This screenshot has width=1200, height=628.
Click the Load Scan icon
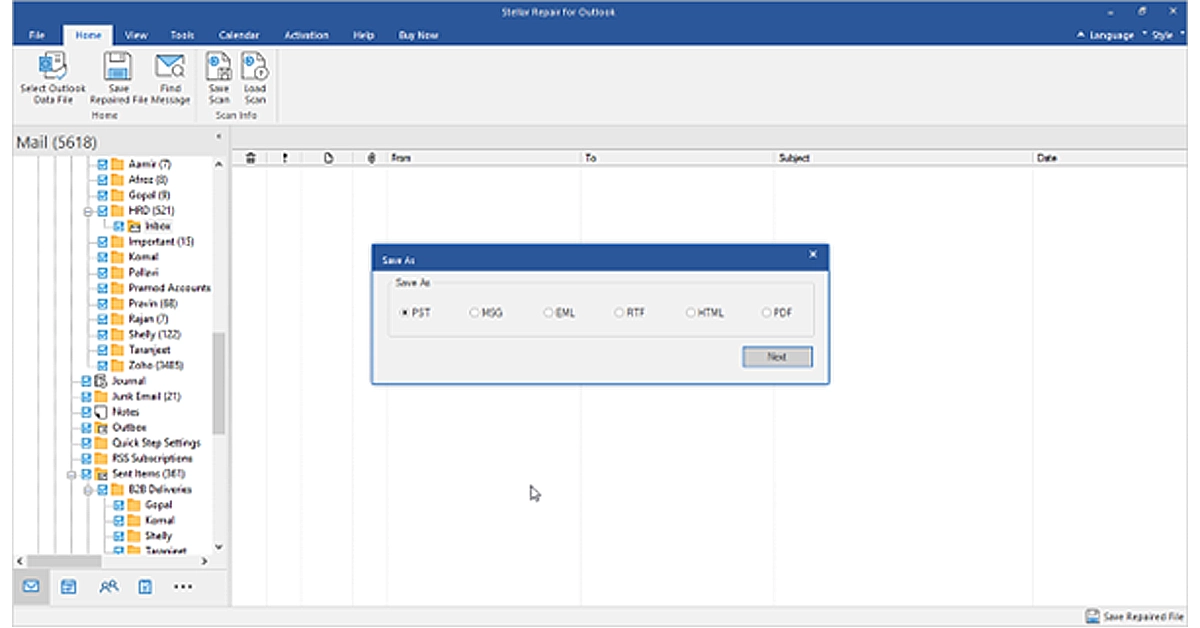click(x=254, y=66)
